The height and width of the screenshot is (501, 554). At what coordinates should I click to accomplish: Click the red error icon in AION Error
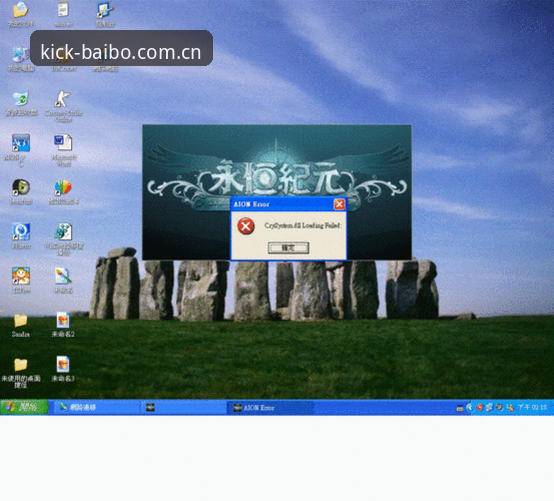tap(246, 226)
